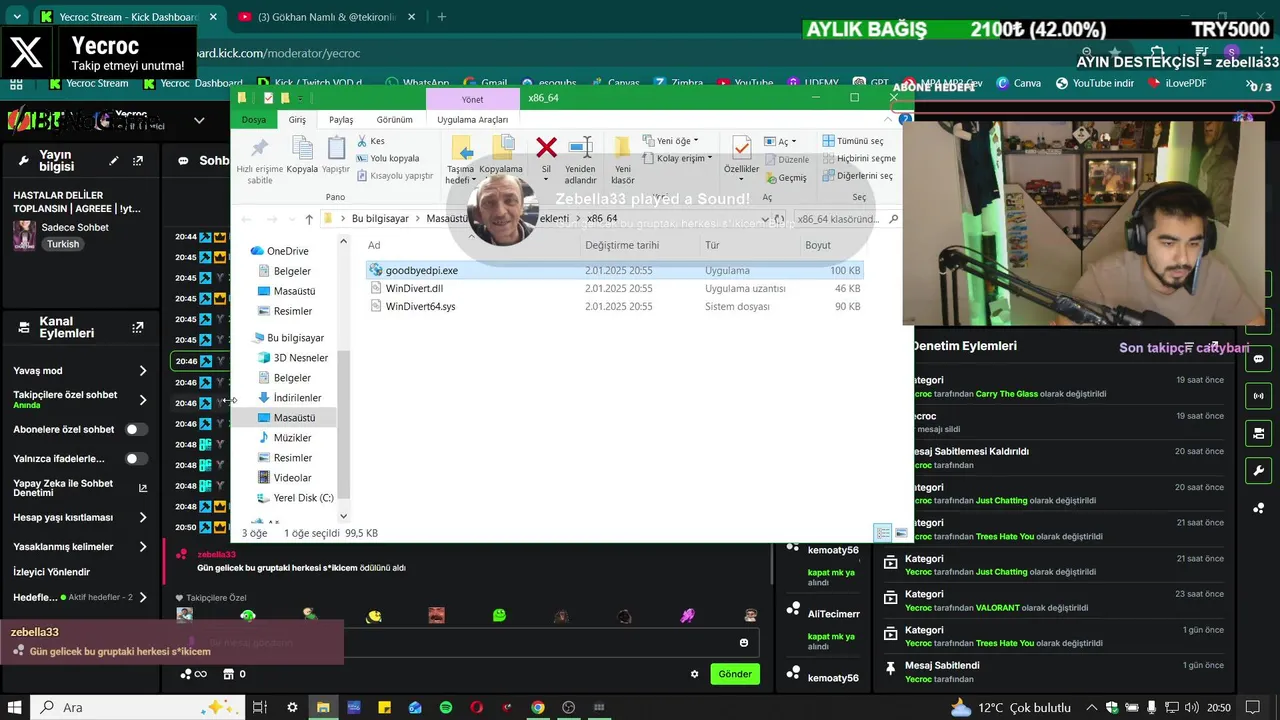
Task: Pop out the Yayın bilgisi panel
Action: pos(138,161)
